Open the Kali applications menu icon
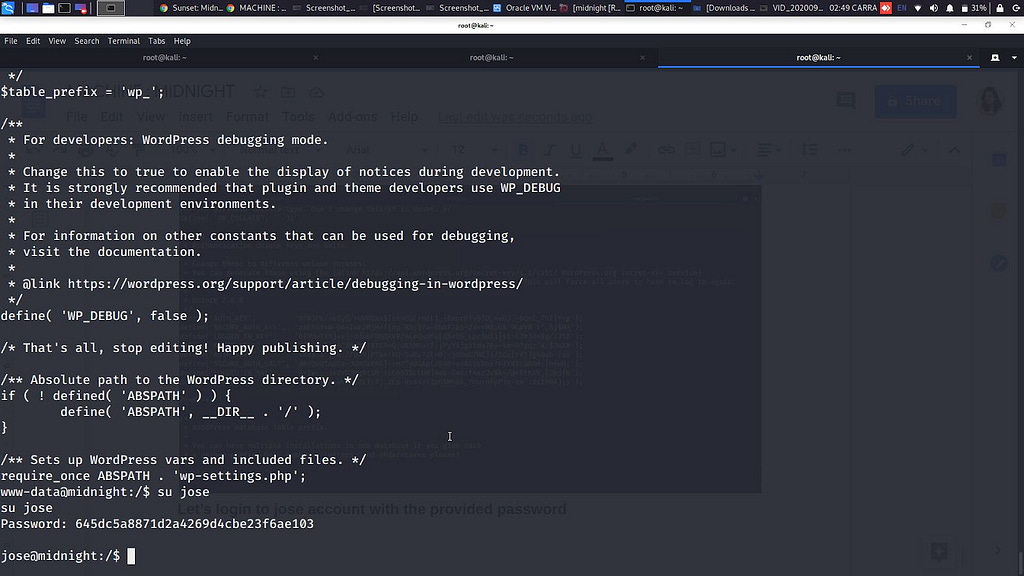 pos(8,8)
